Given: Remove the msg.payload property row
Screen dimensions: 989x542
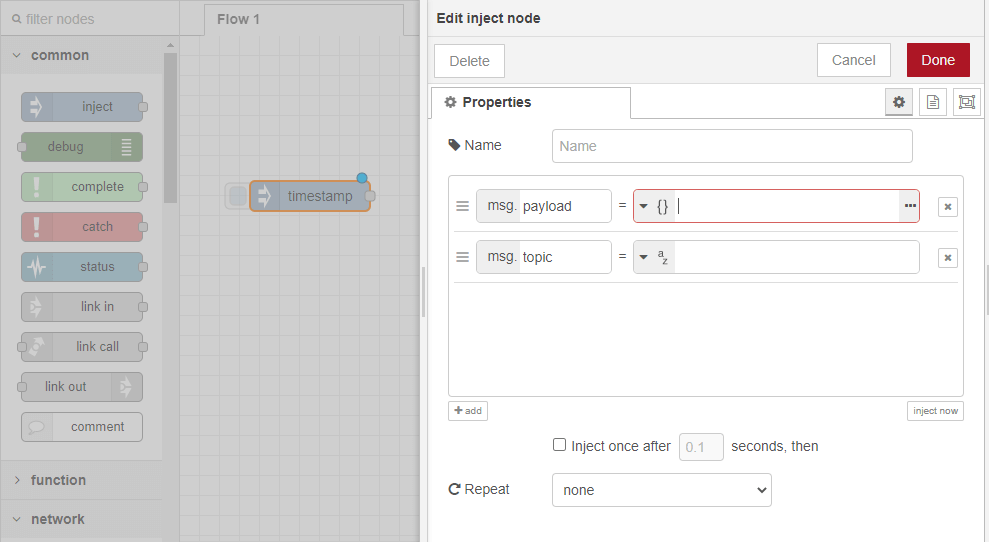Looking at the screenshot, I should coord(948,207).
